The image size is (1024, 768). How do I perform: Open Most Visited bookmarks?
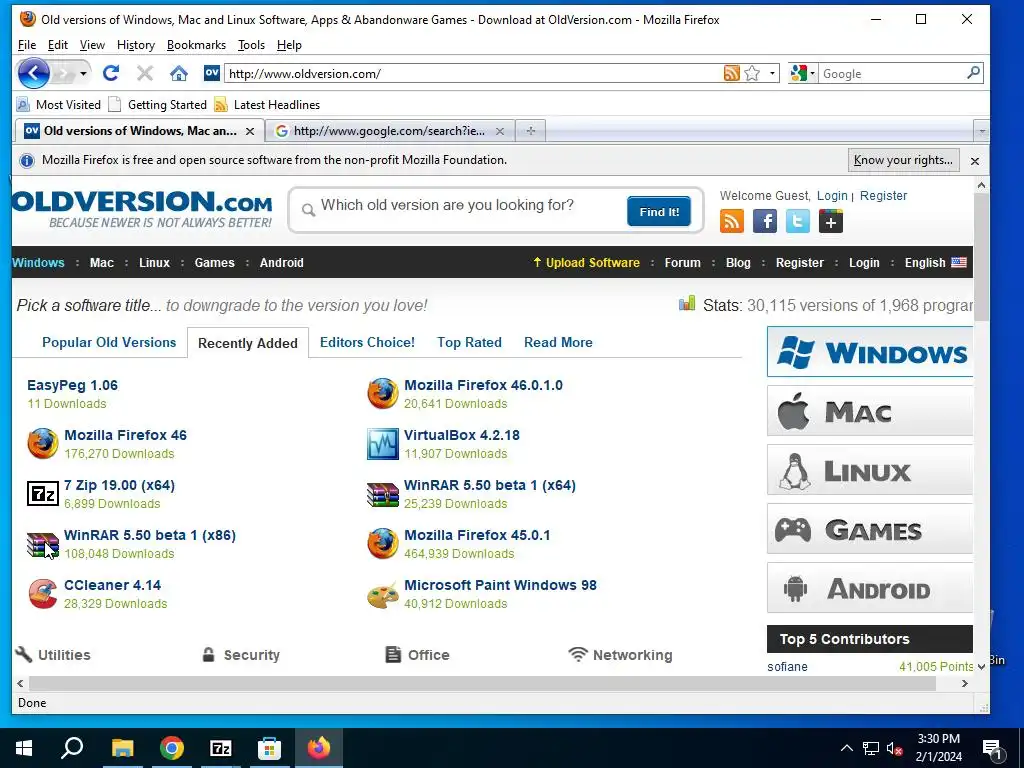tap(59, 104)
